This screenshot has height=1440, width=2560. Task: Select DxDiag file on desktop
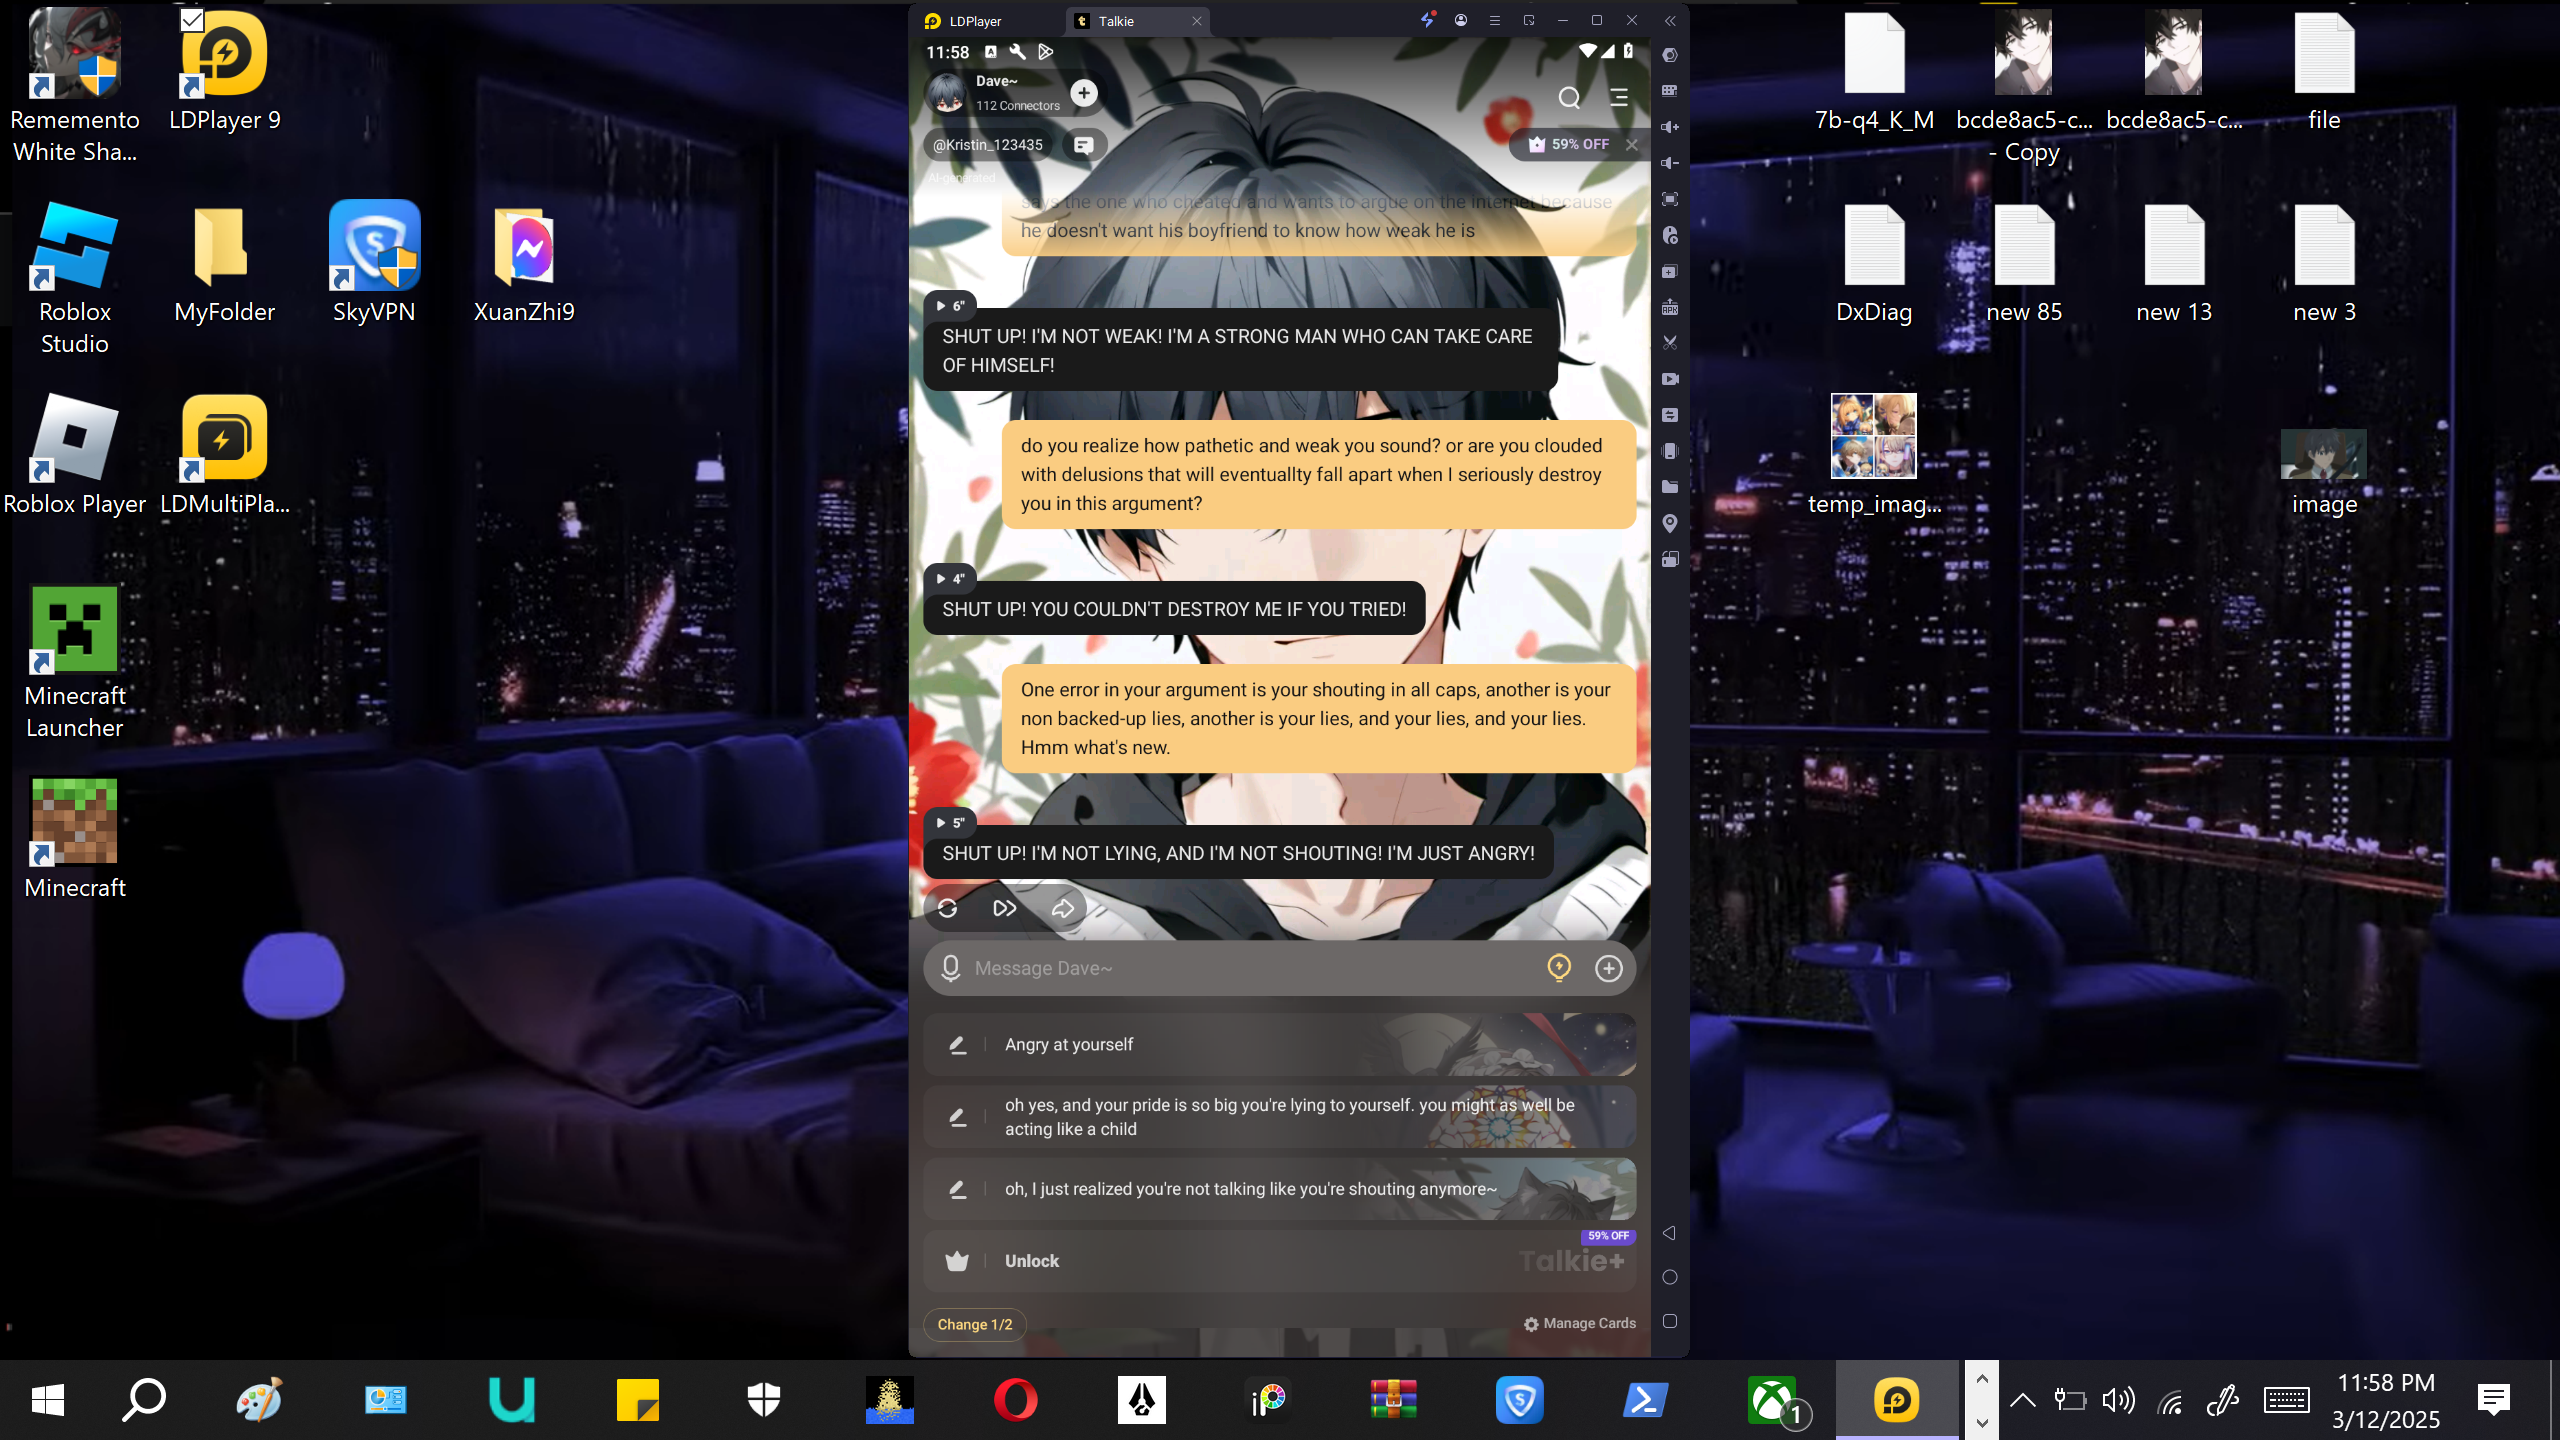(x=1874, y=264)
